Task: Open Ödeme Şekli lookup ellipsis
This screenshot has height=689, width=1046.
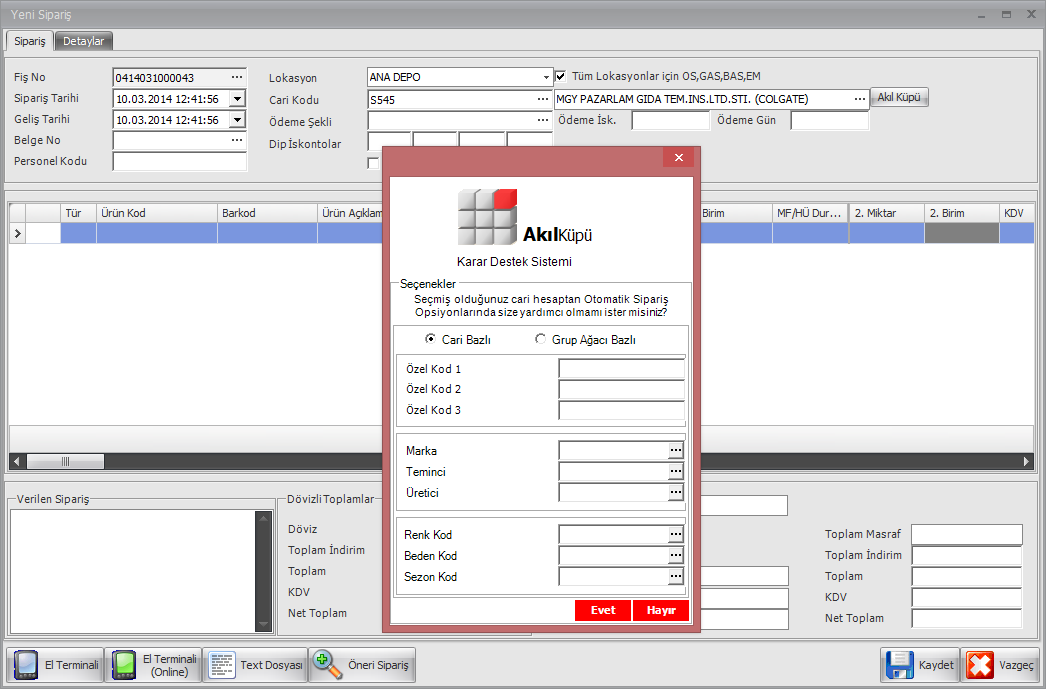Action: [x=542, y=121]
